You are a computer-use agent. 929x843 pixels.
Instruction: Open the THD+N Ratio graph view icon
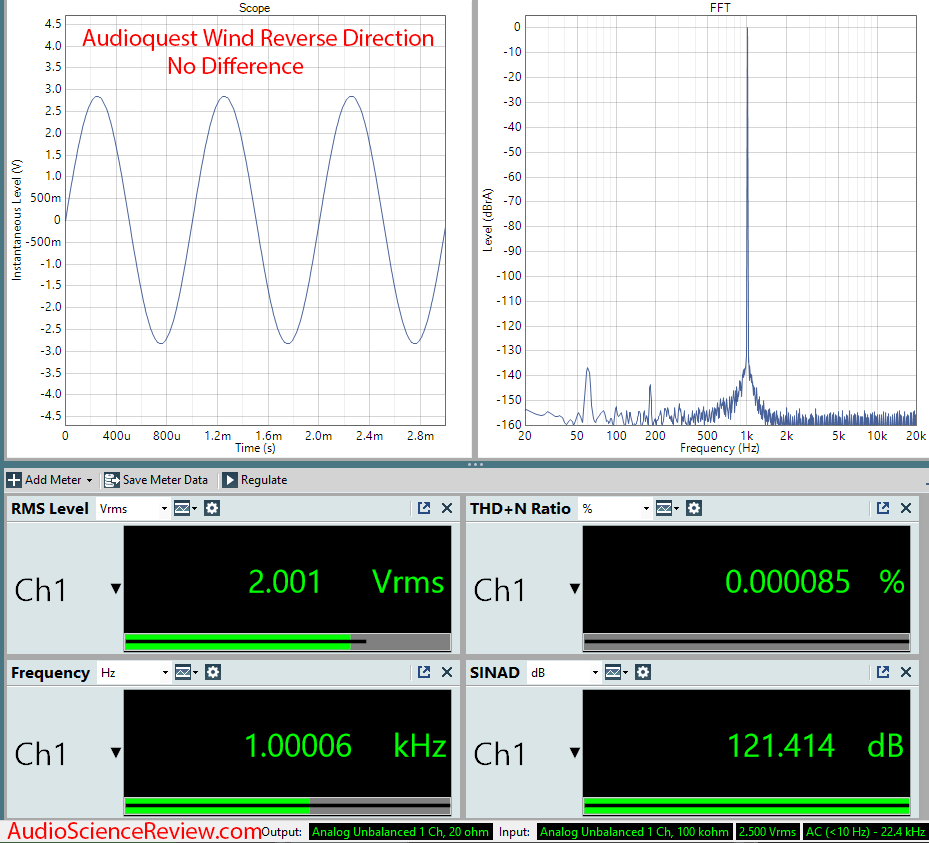coord(667,508)
